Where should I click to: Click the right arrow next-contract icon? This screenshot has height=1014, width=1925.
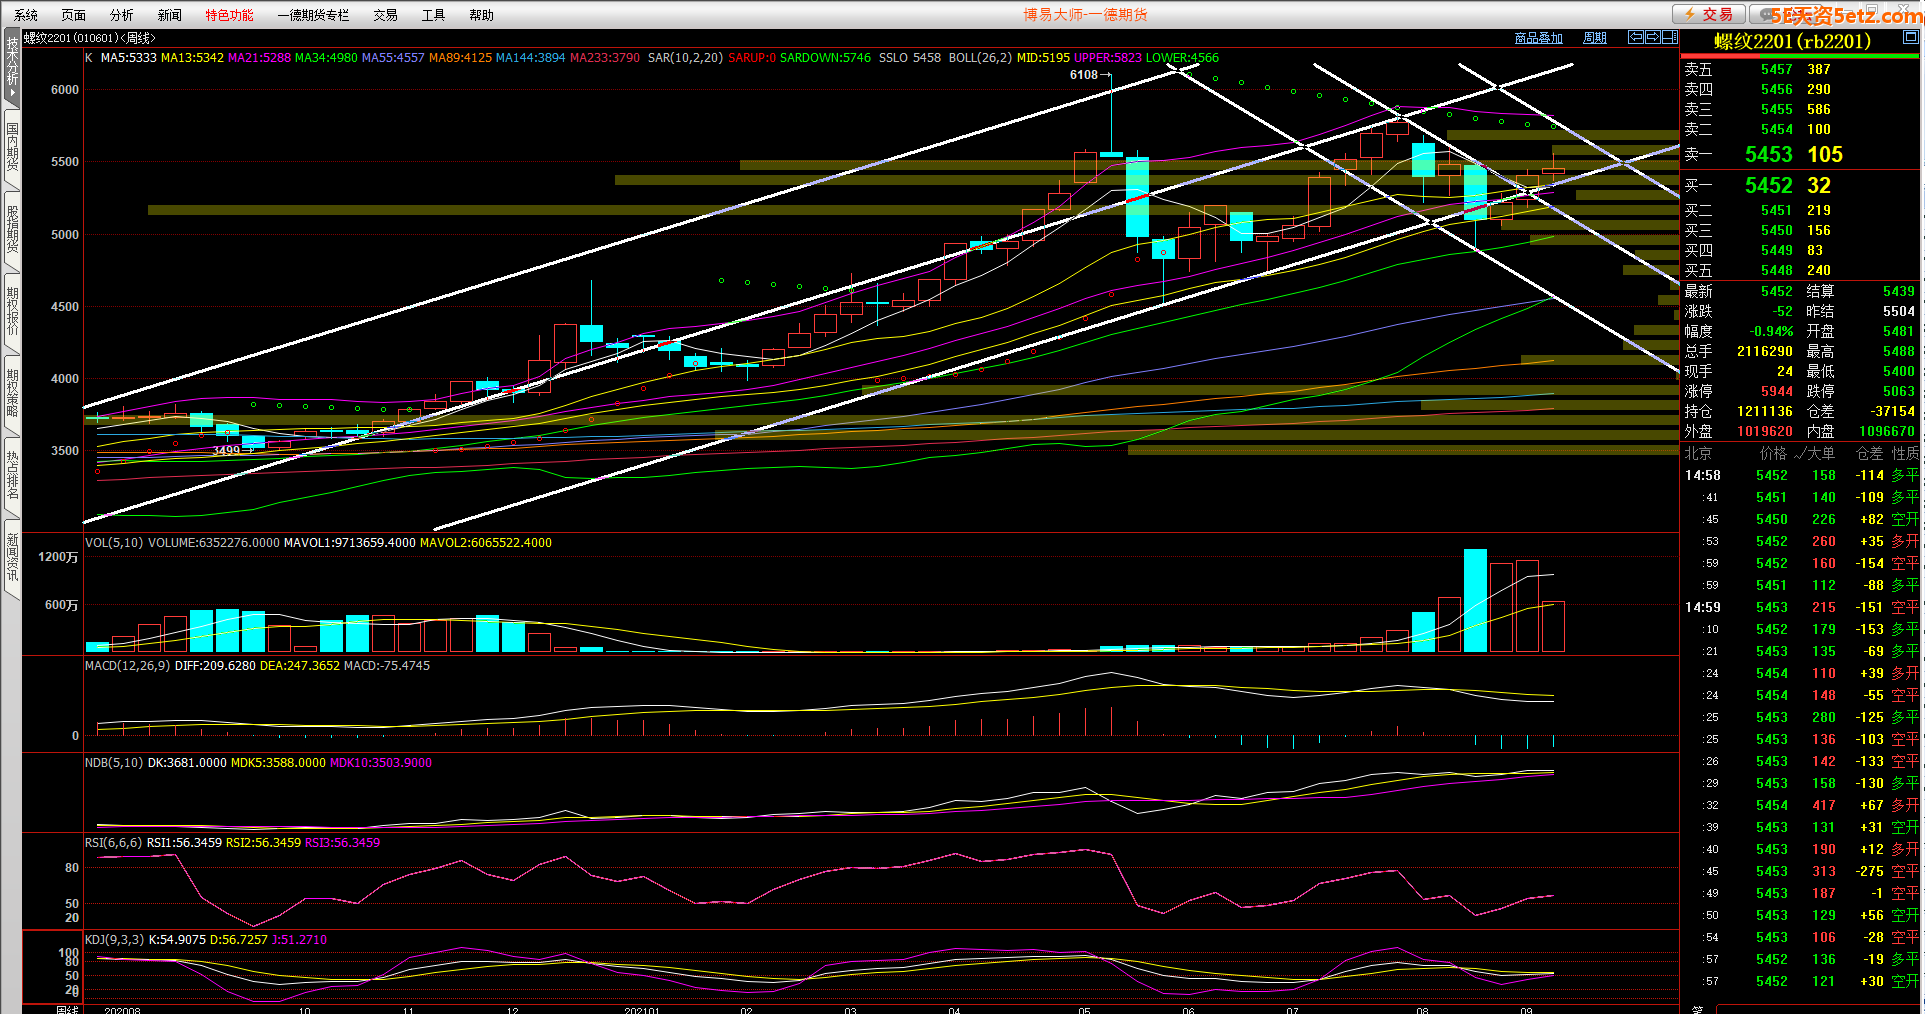coord(1653,37)
